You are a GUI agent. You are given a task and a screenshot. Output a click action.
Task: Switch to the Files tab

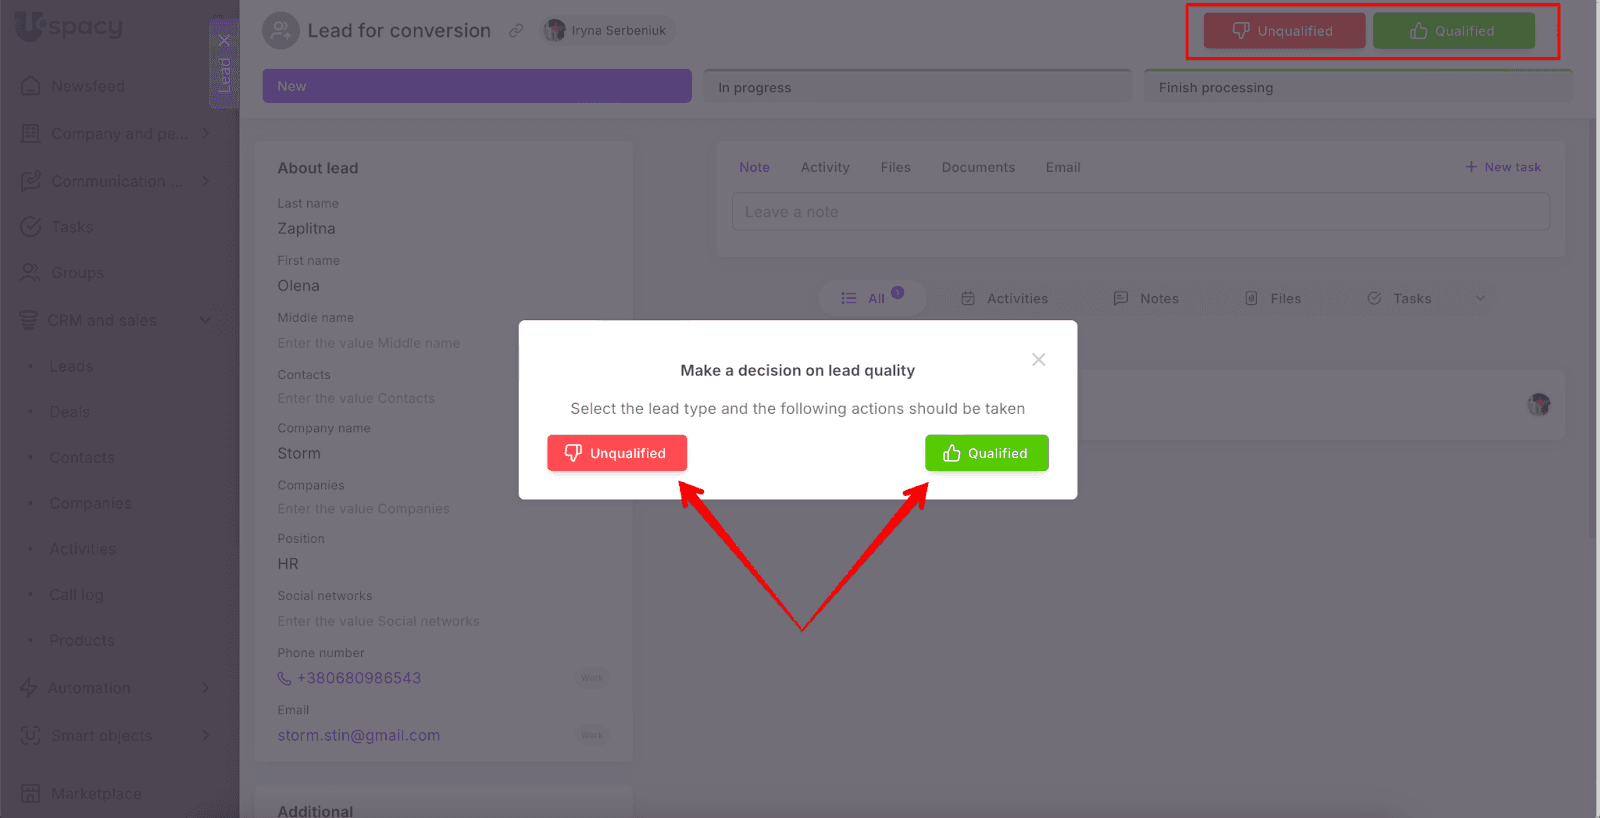[x=896, y=167]
